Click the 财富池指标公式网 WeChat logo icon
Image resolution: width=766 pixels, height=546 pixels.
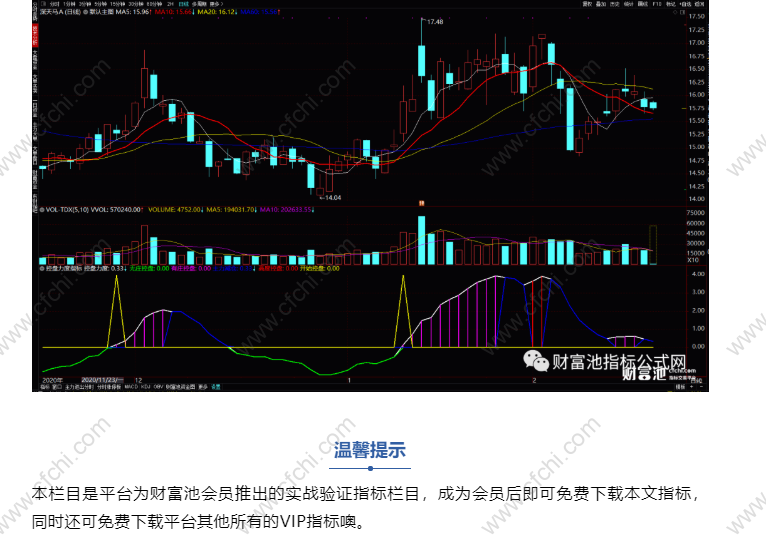[x=536, y=361]
